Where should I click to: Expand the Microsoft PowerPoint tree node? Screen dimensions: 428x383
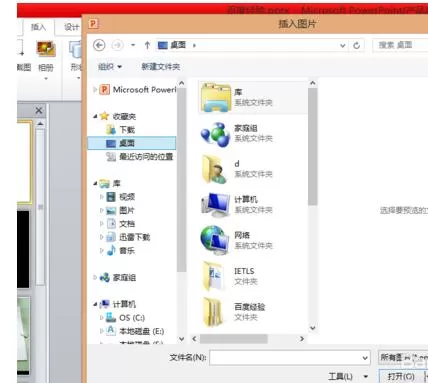tap(95, 89)
